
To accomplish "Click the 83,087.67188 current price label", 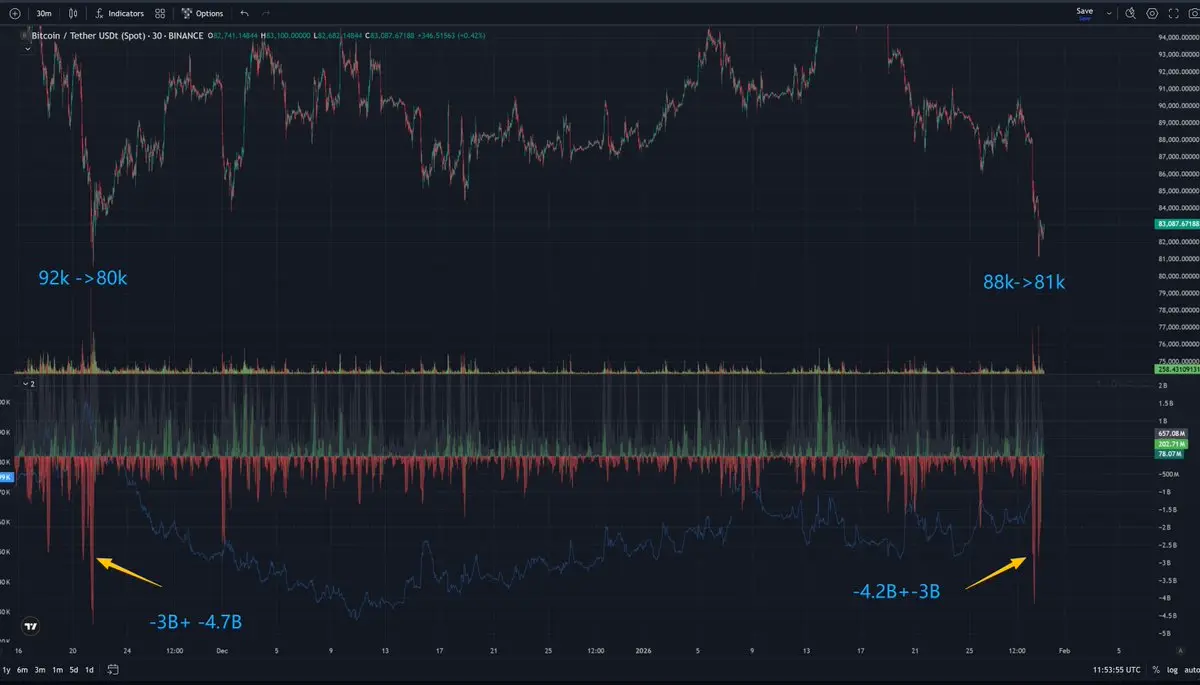I will (1176, 225).
